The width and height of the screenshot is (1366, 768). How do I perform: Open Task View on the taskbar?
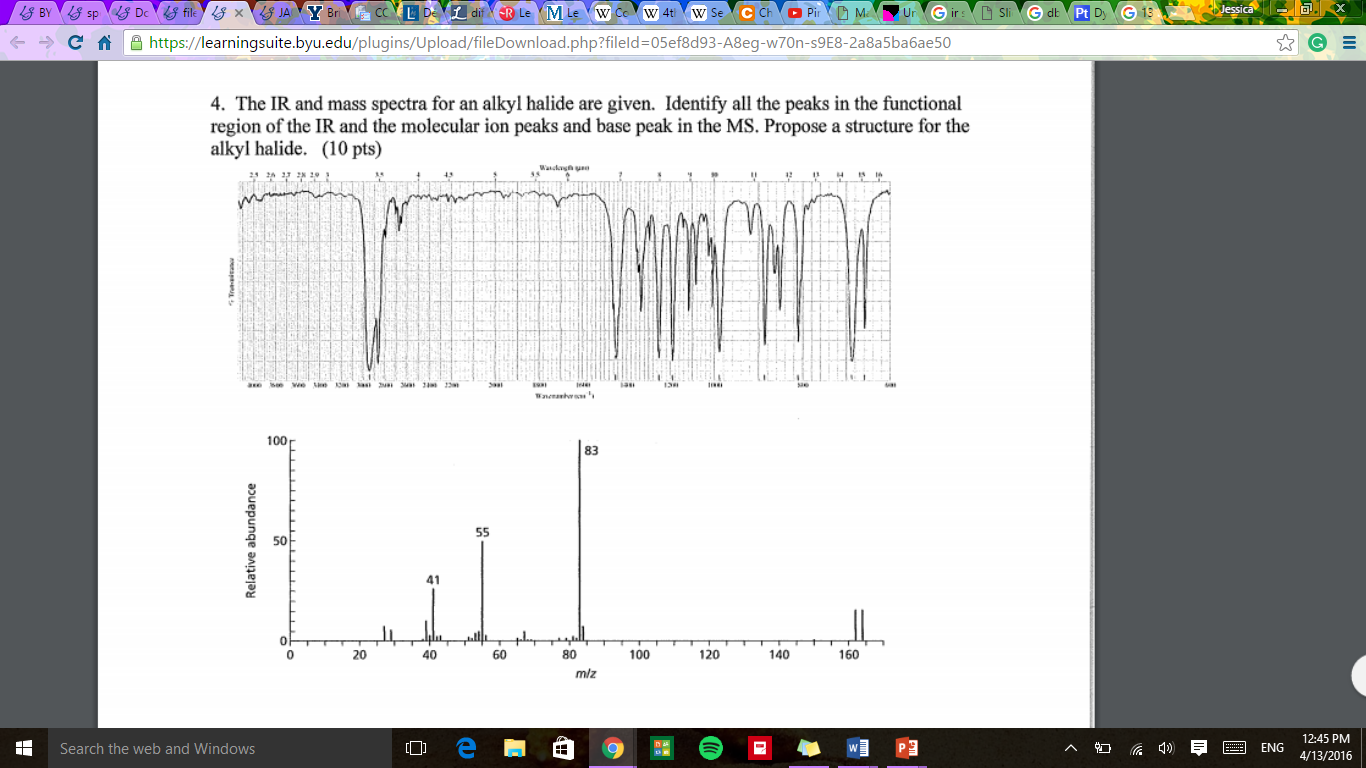[416, 748]
